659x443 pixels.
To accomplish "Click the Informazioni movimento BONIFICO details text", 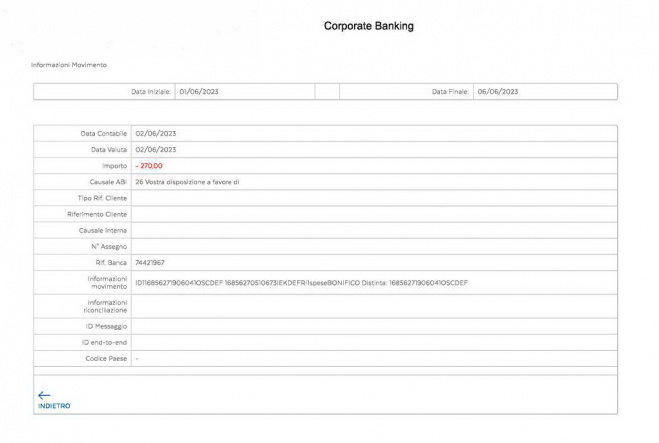I will (x=301, y=282).
